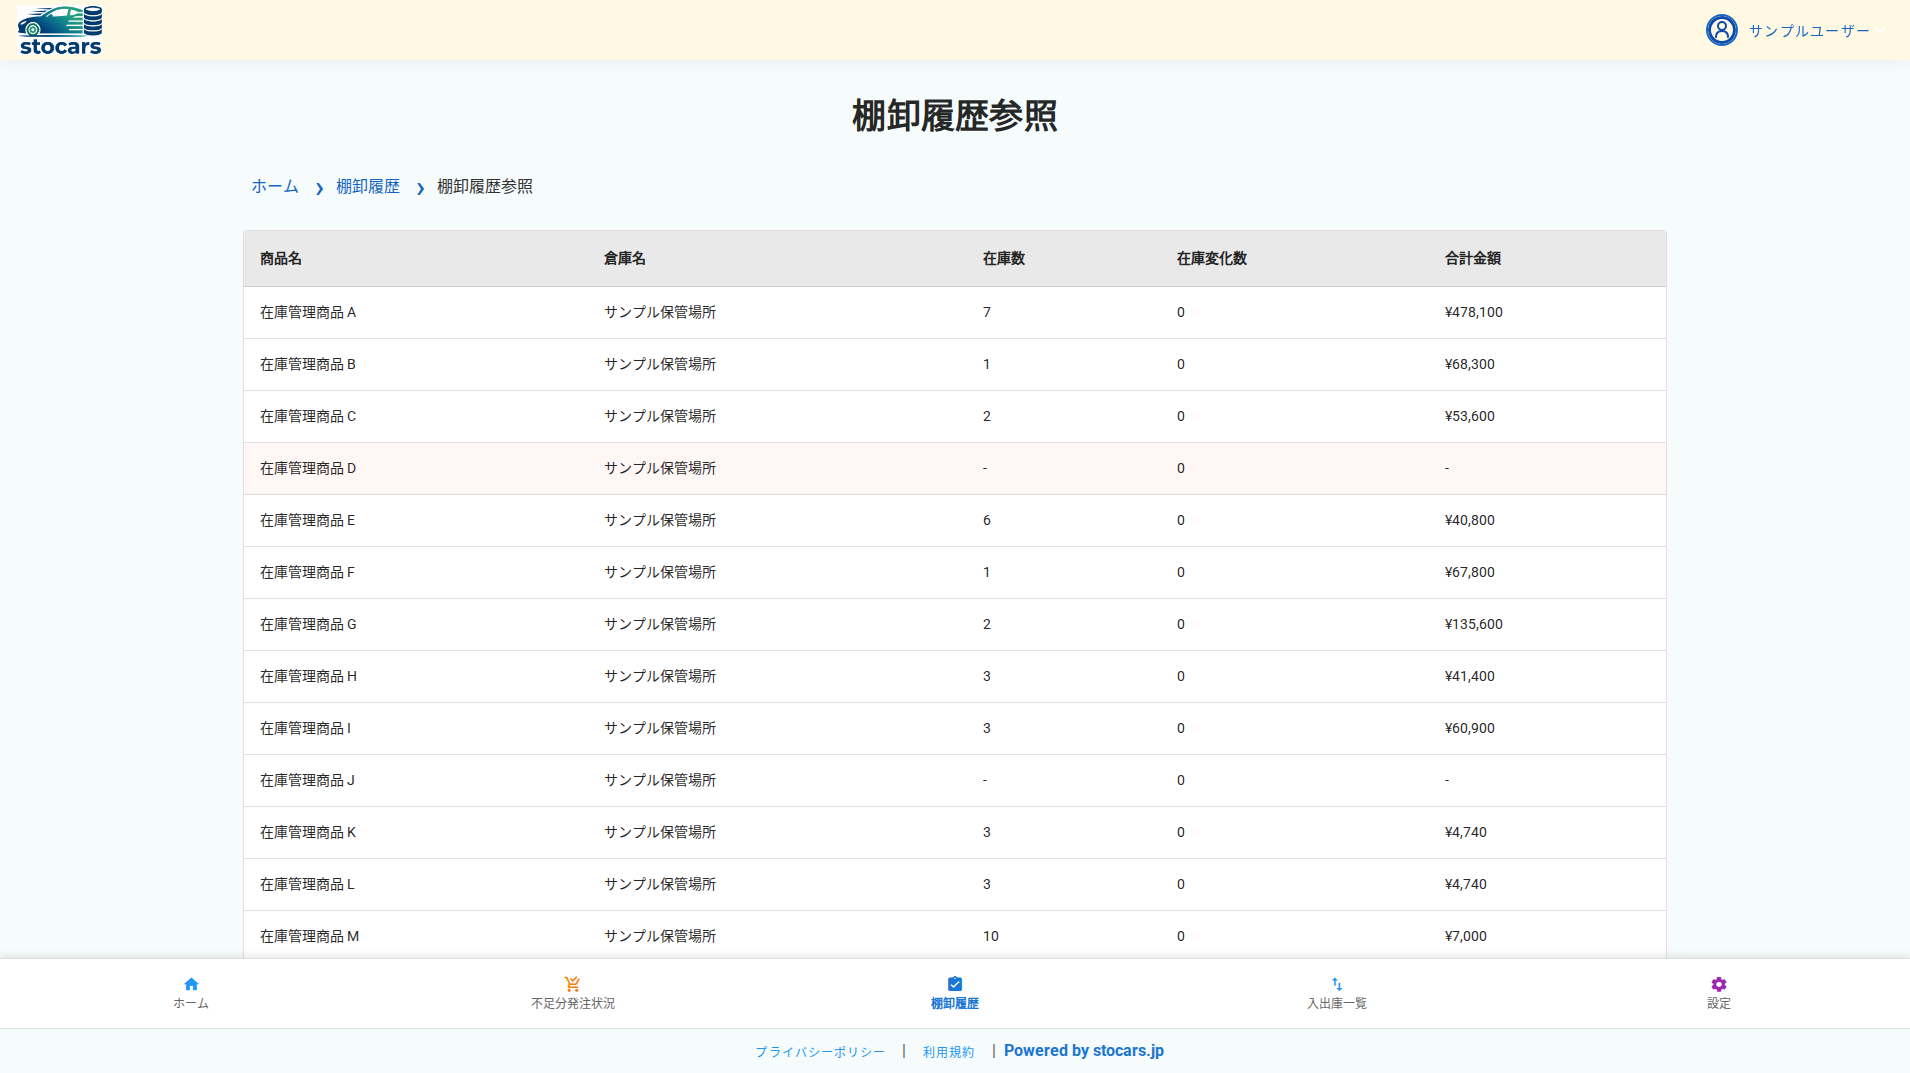
Task: Select the 入出庫一覧 tab label
Action: point(1337,1003)
